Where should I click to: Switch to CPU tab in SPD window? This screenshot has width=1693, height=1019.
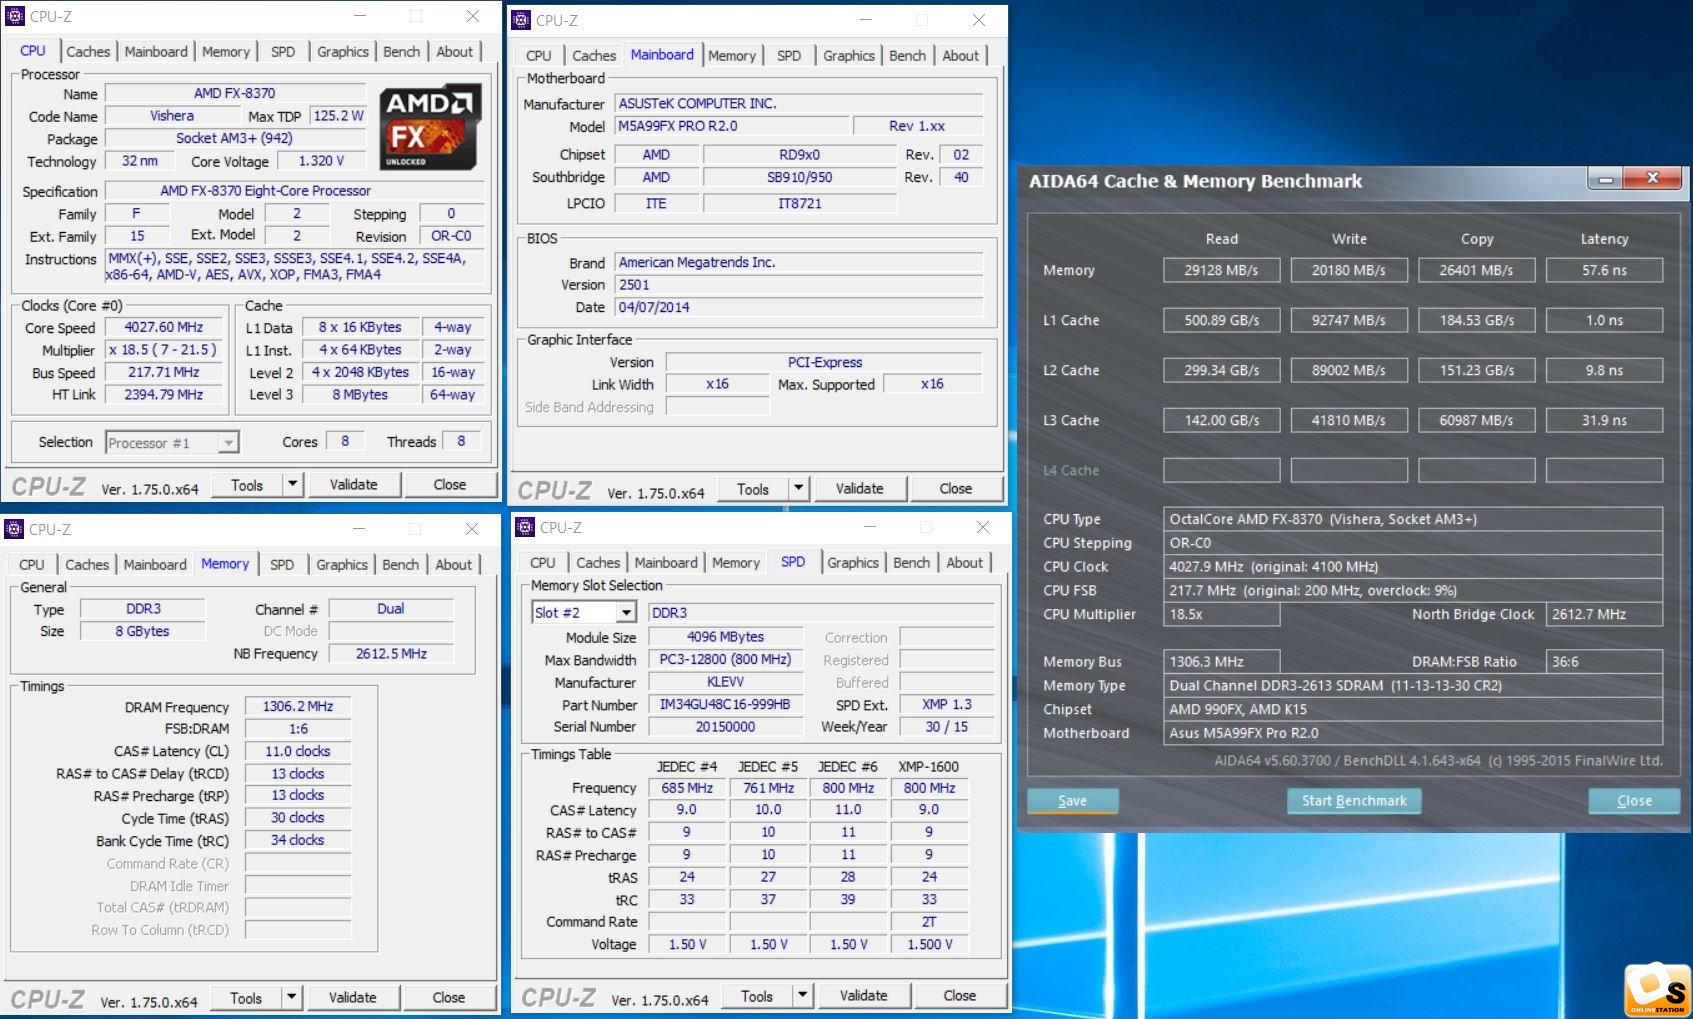click(x=543, y=563)
